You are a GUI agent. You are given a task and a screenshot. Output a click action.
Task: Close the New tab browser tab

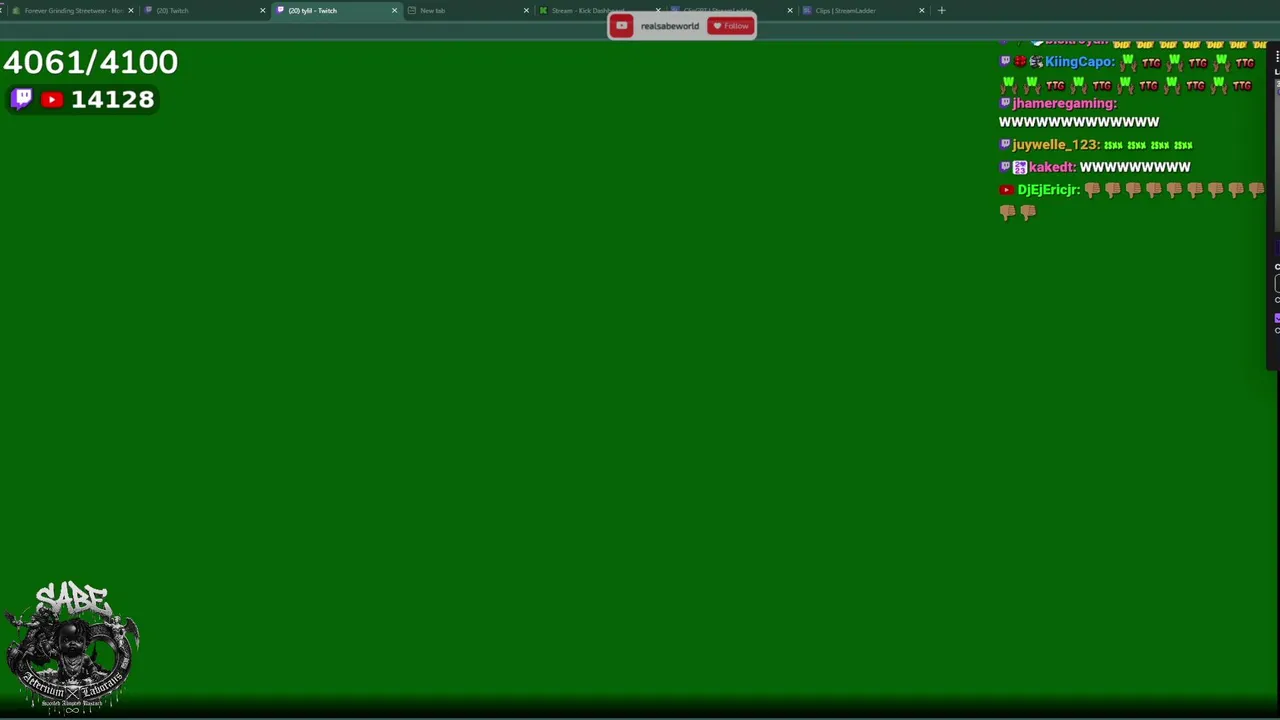(x=526, y=10)
